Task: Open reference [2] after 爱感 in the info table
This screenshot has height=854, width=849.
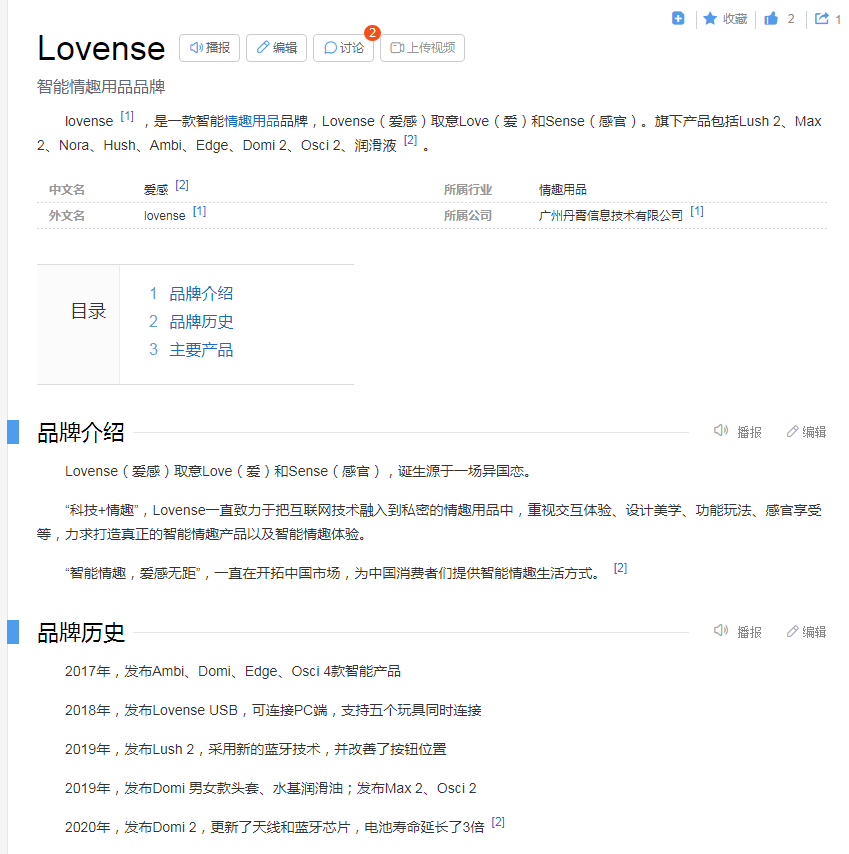Action: (182, 185)
